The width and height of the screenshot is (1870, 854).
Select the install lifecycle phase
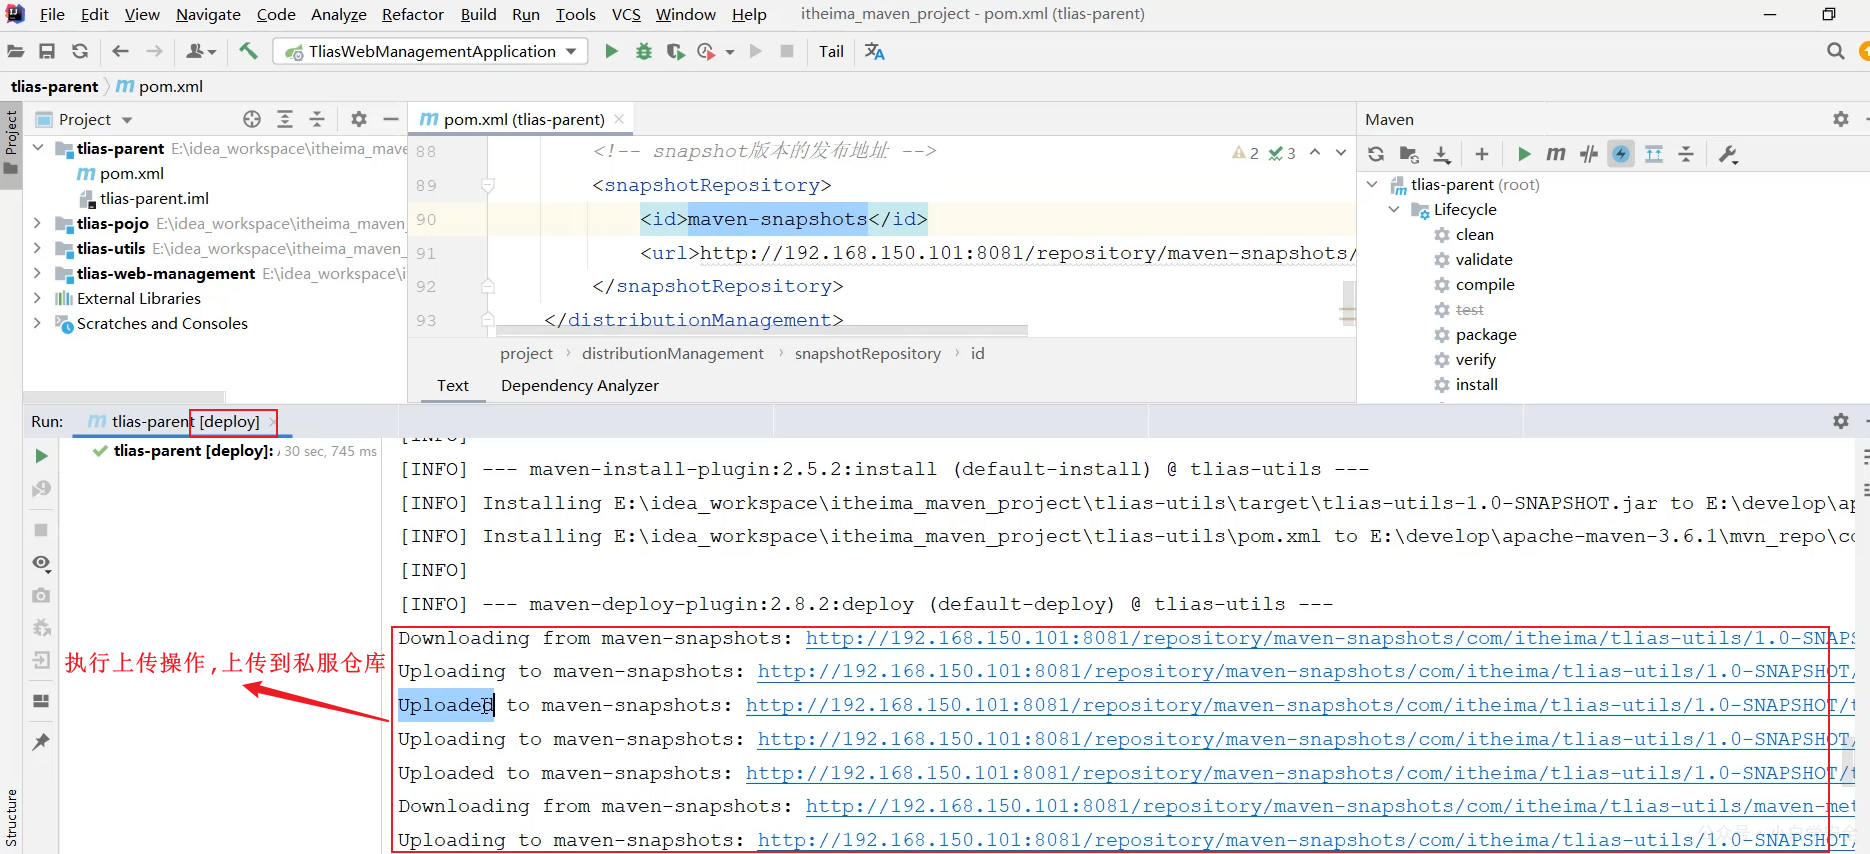click(1476, 384)
